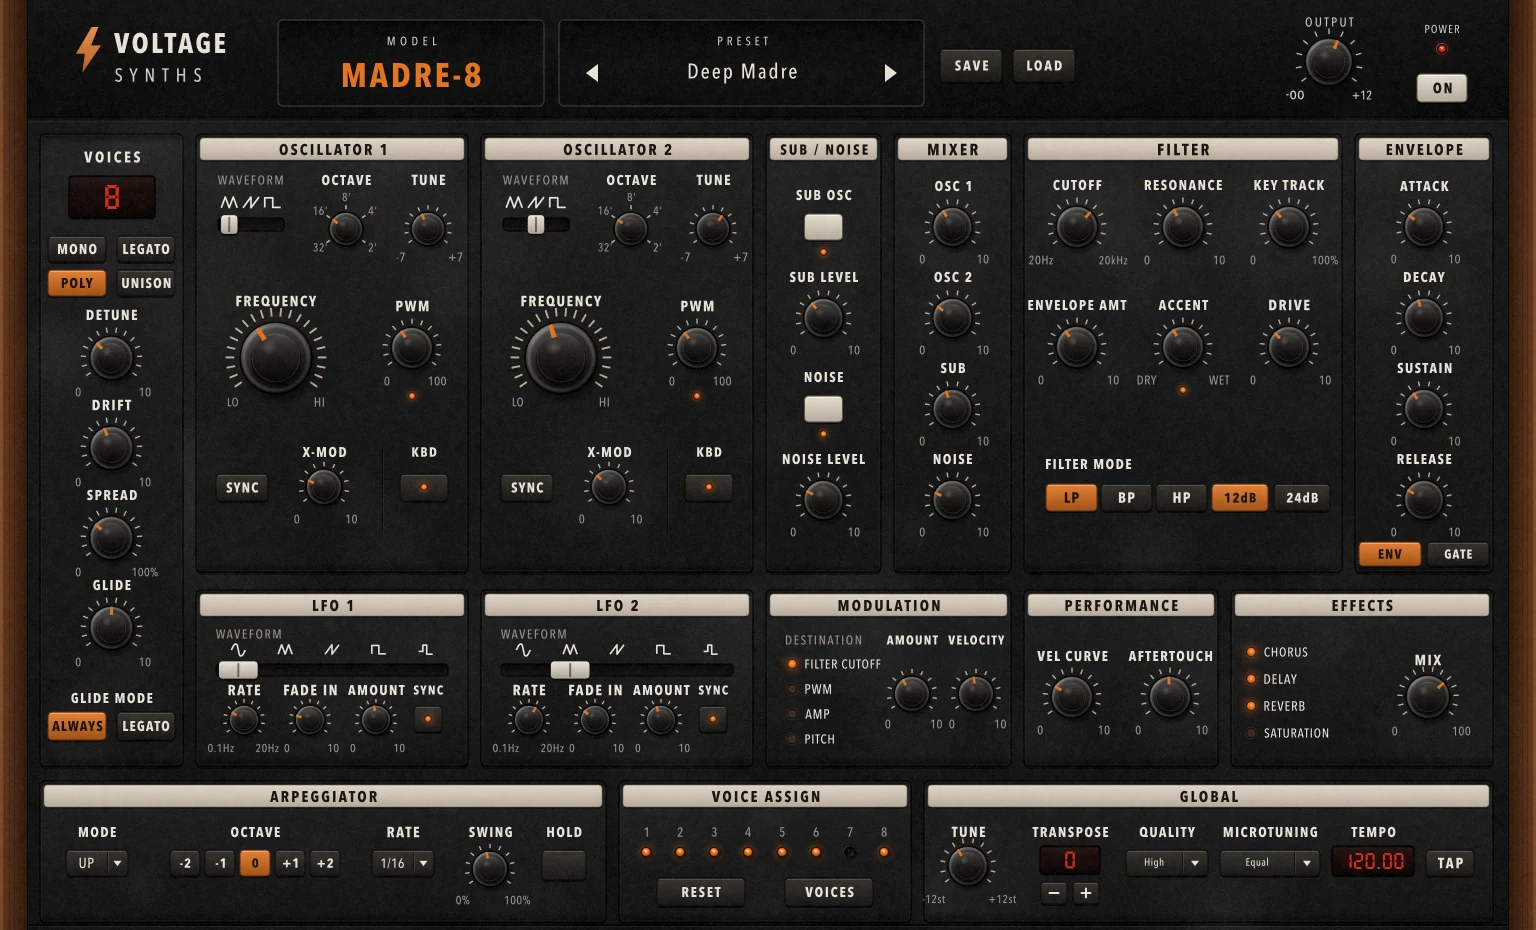Switch voice mode to Unison
Image resolution: width=1536 pixels, height=930 pixels.
146,283
